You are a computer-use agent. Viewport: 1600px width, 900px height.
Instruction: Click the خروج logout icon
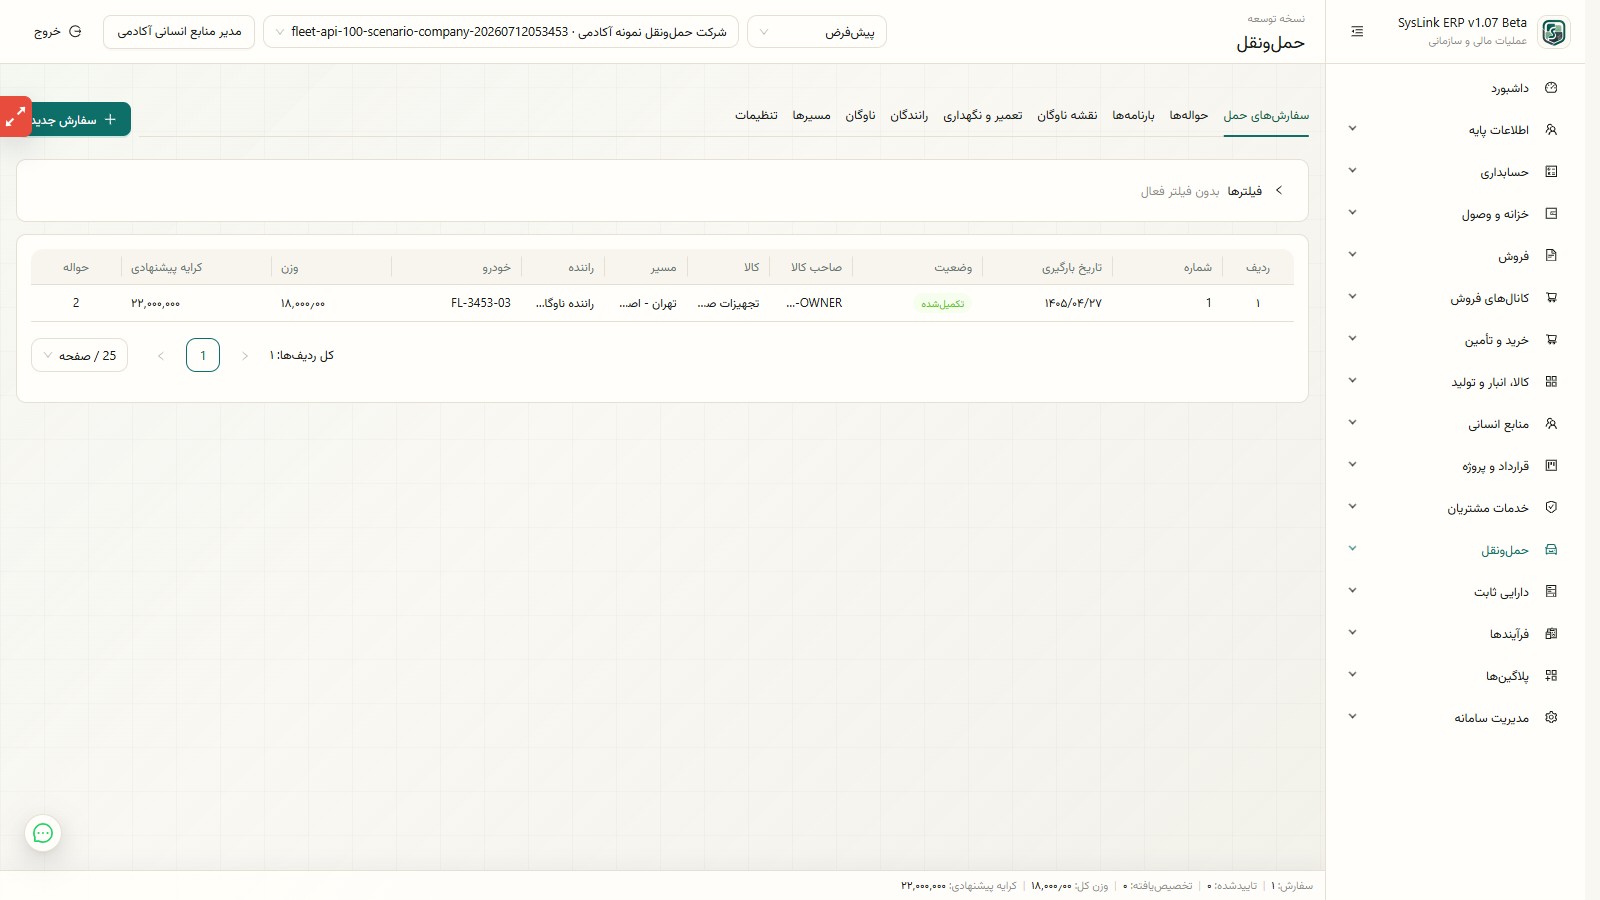click(75, 32)
